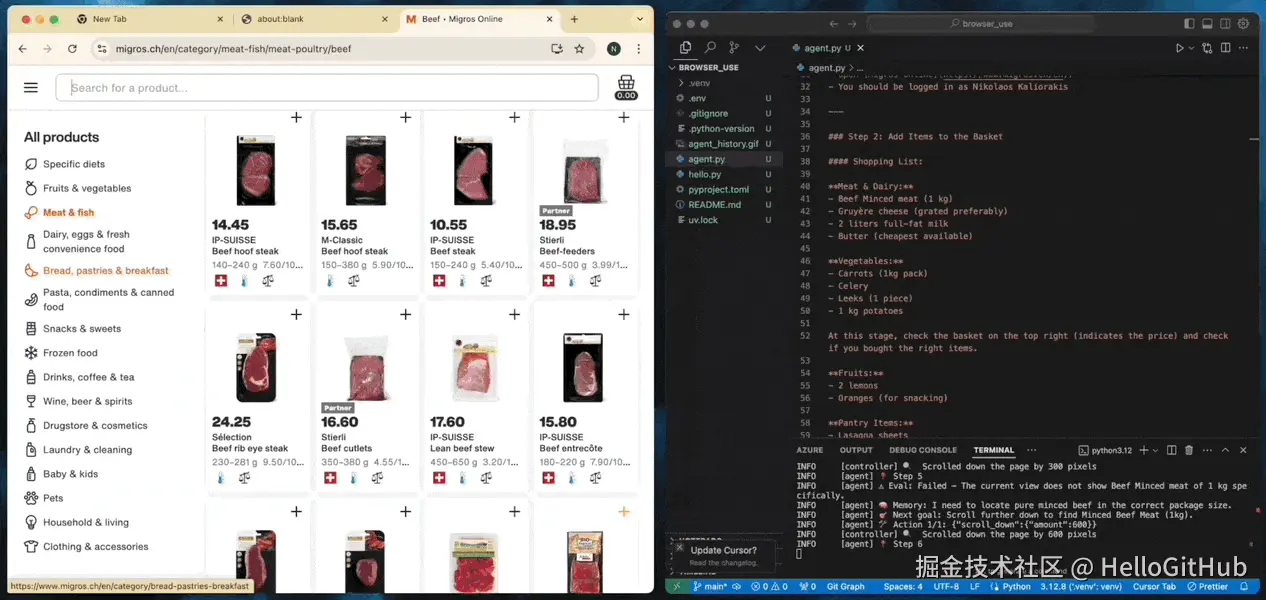The image size is (1266, 600).
Task: Open hello.py in the Explorer
Action: 704,174
